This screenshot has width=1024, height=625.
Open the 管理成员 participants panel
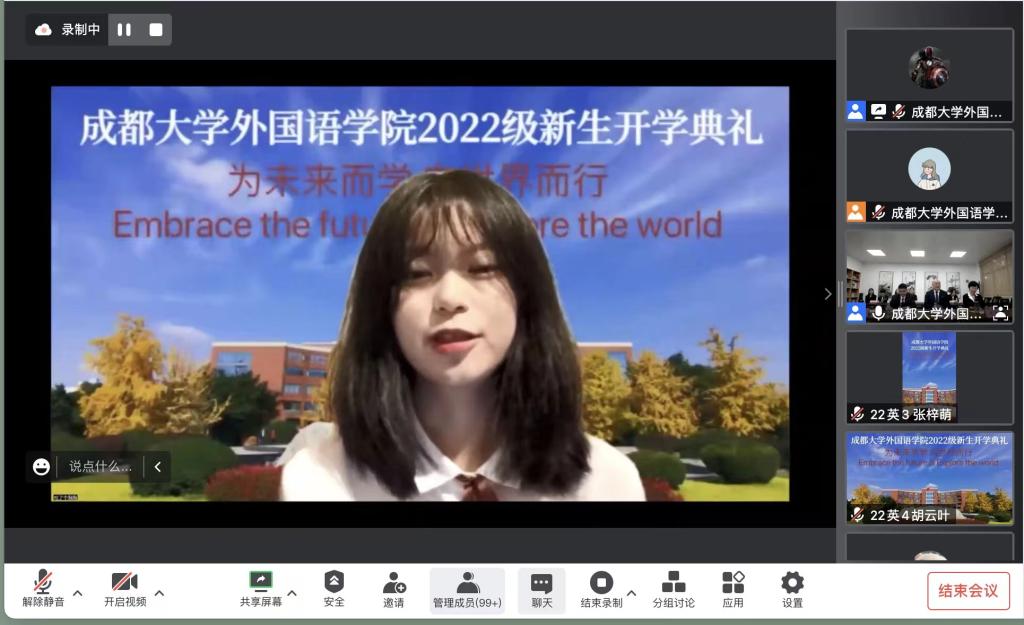(x=467, y=589)
